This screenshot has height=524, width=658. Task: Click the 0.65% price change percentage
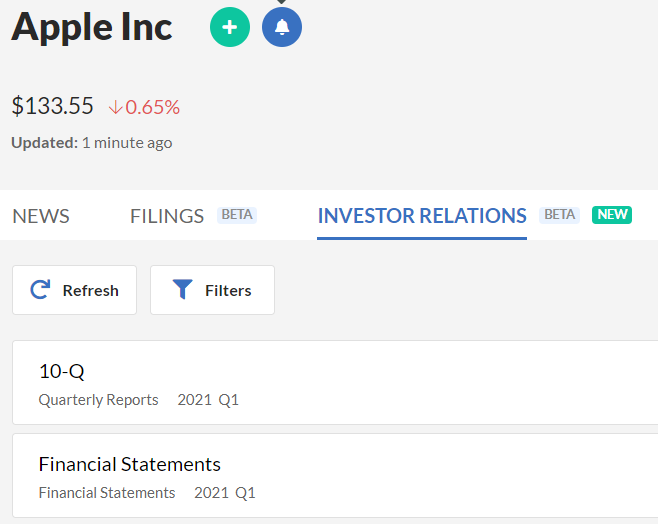(x=153, y=107)
